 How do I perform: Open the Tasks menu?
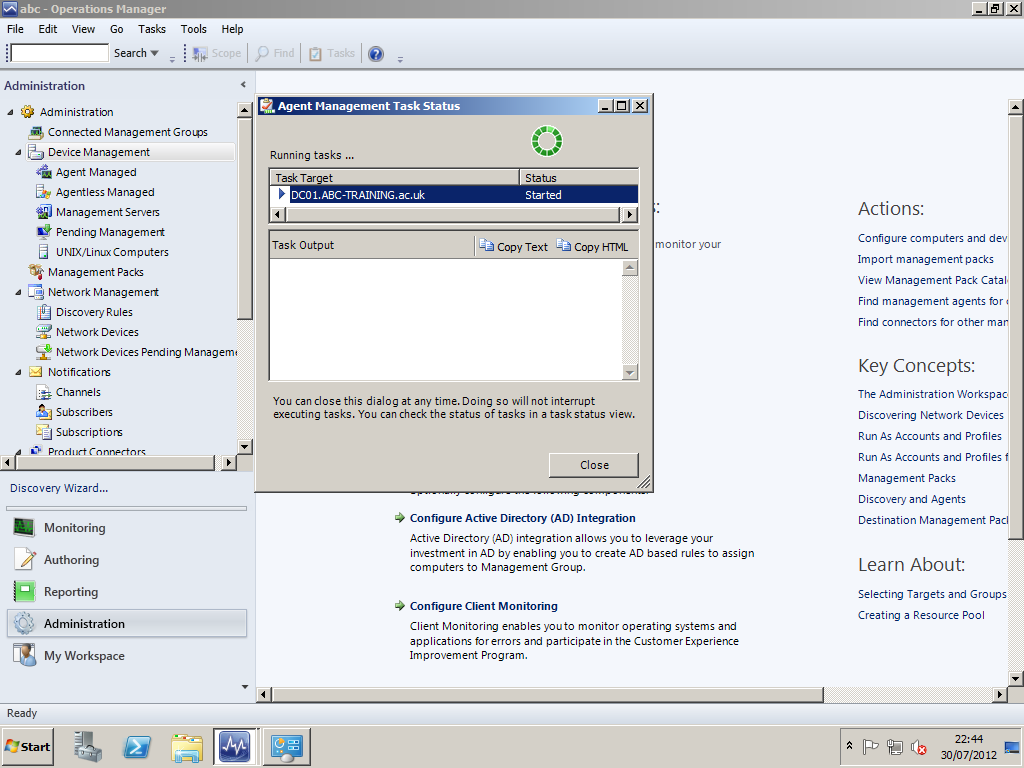point(152,29)
